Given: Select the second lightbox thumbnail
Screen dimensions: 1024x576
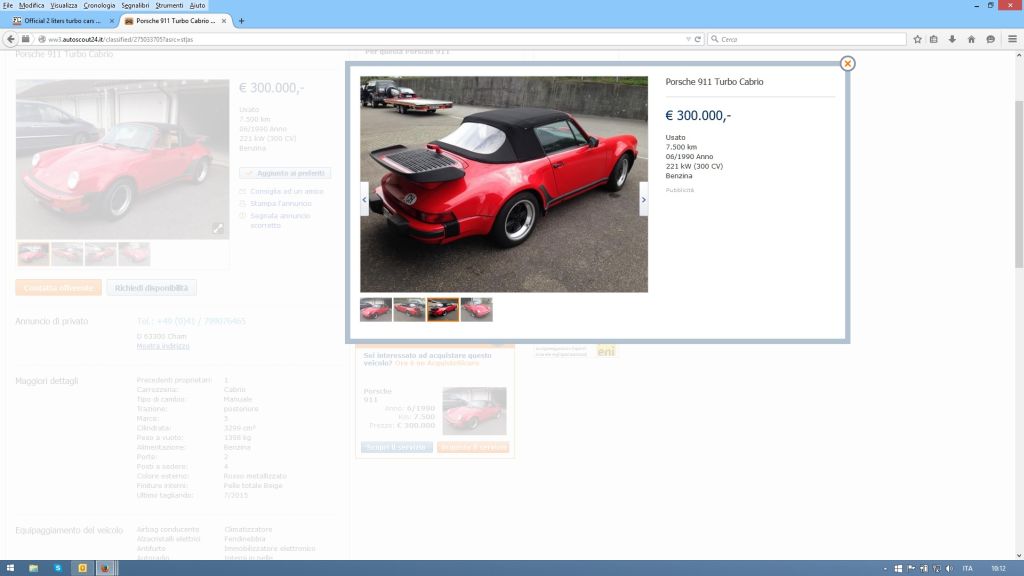Looking at the screenshot, I should pyautogui.click(x=409, y=310).
